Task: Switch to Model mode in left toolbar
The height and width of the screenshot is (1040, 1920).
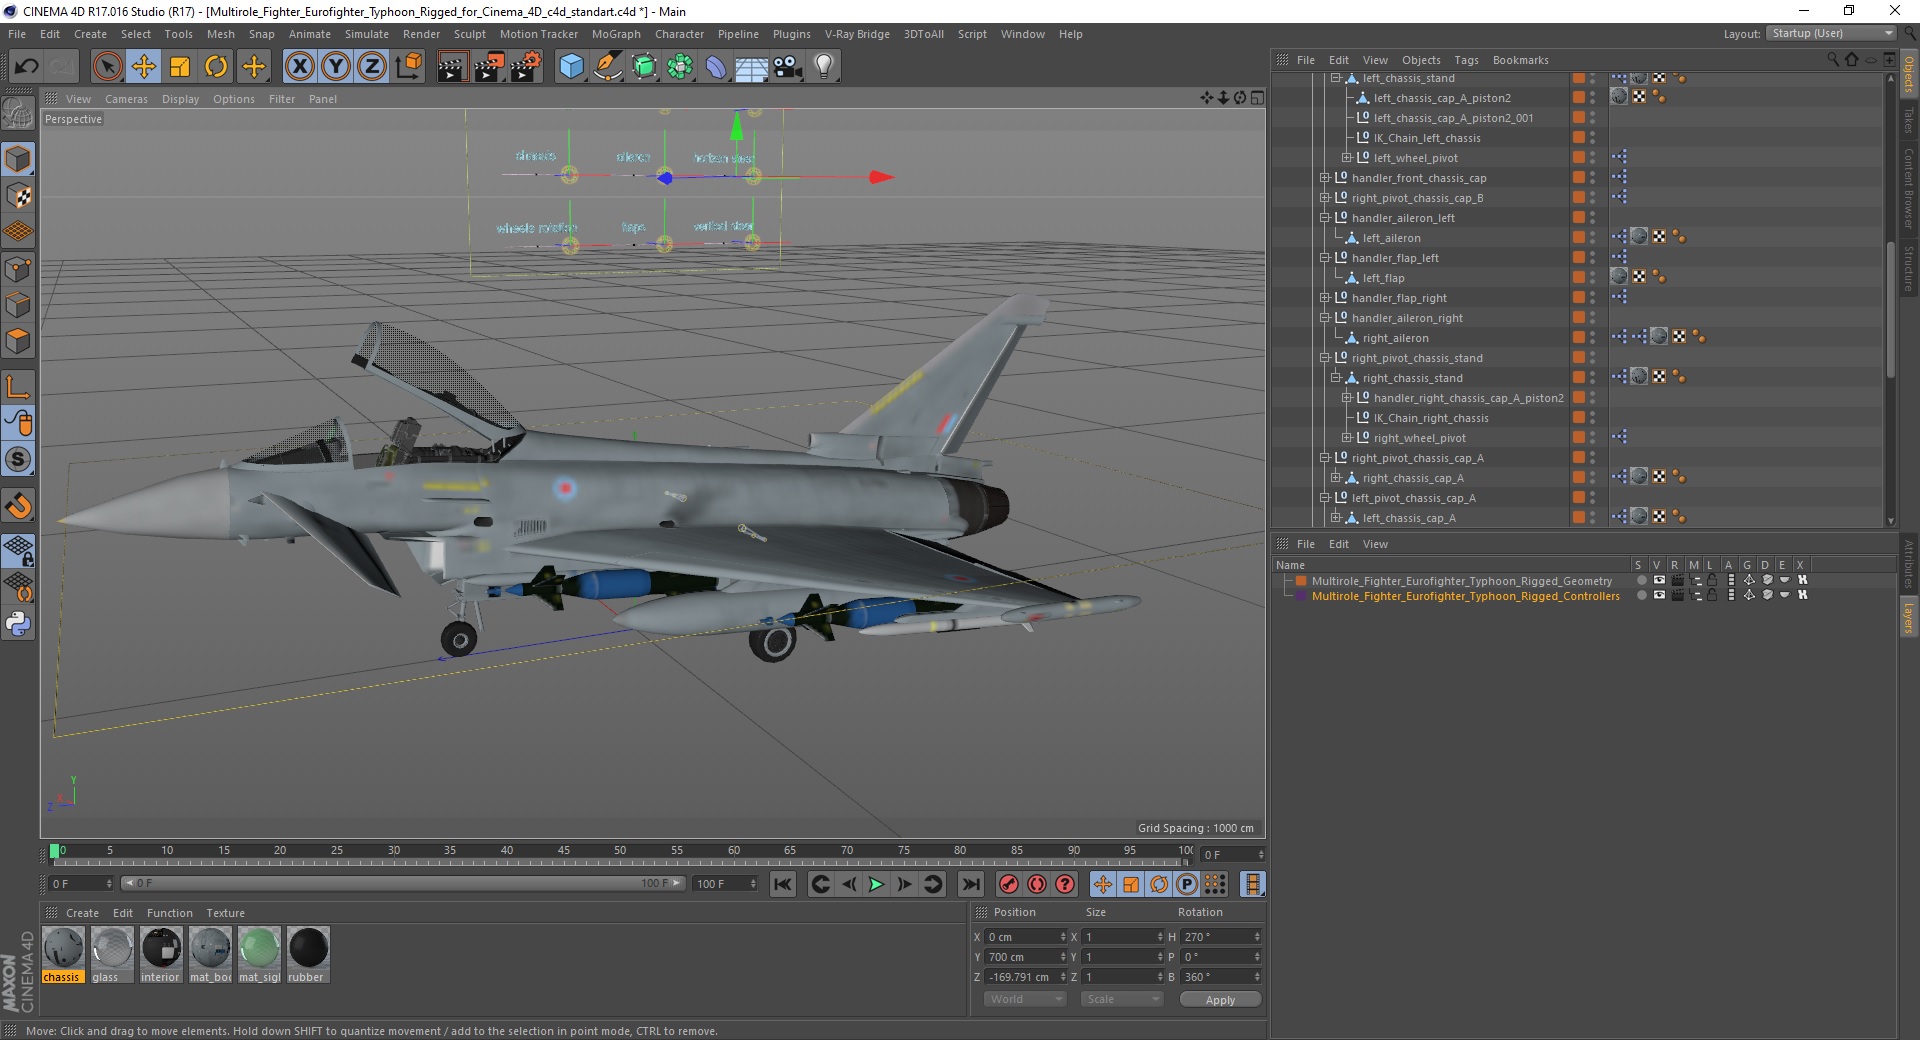Action: pyautogui.click(x=18, y=159)
